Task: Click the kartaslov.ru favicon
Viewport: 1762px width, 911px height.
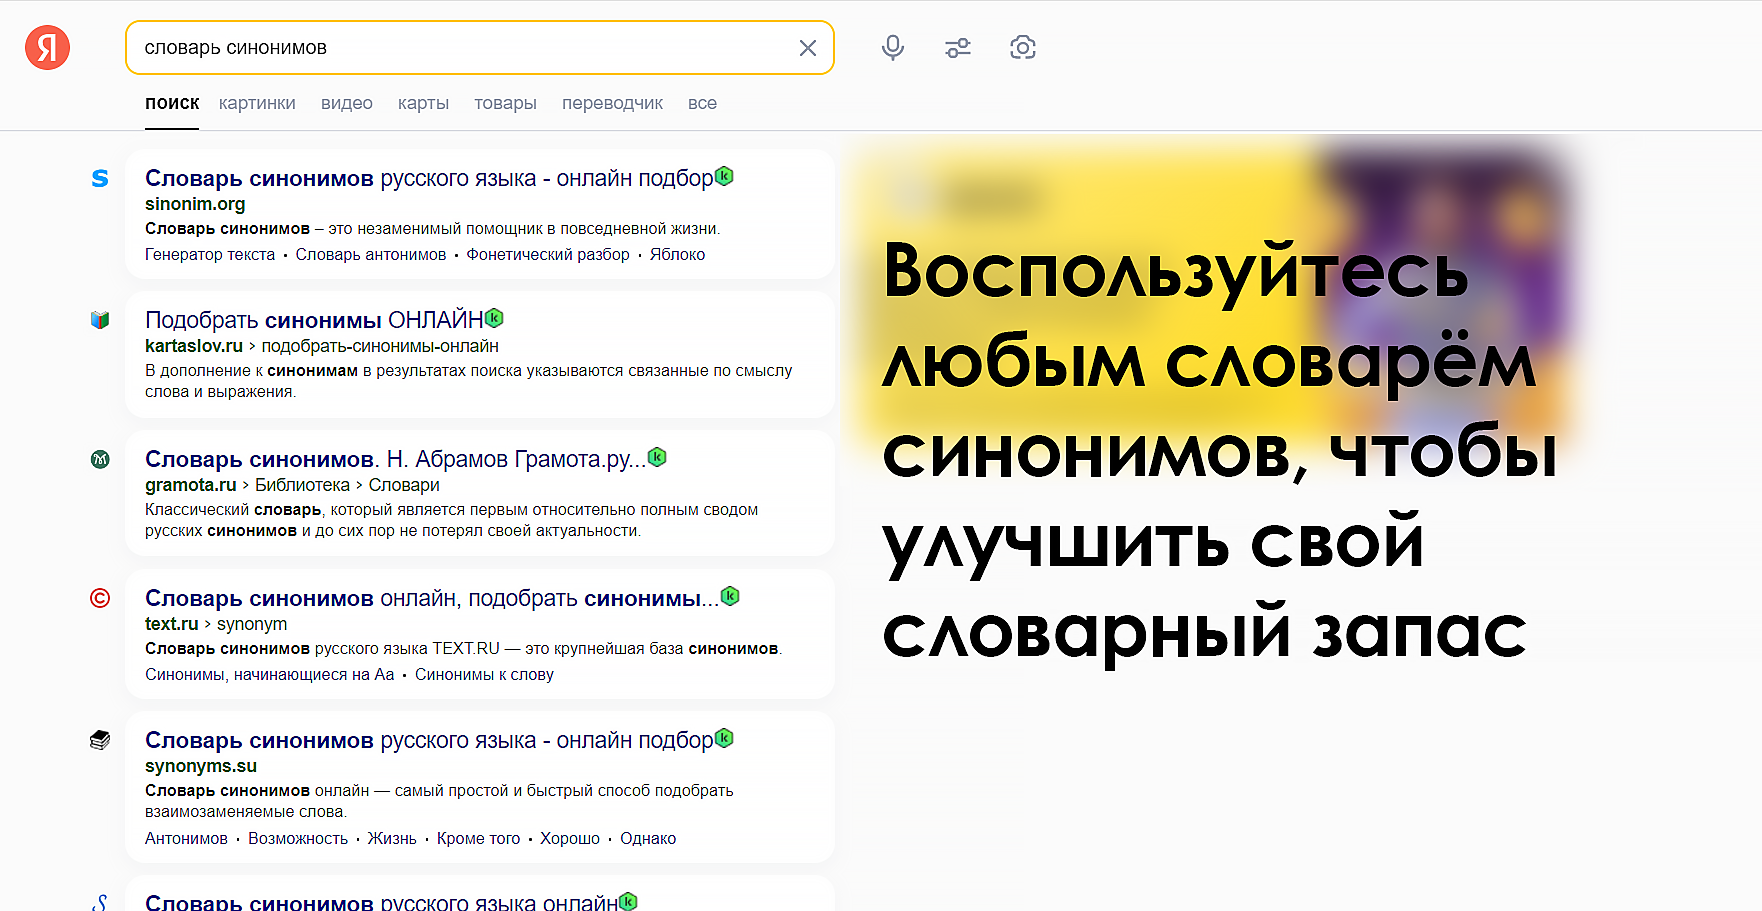Action: click(x=100, y=320)
